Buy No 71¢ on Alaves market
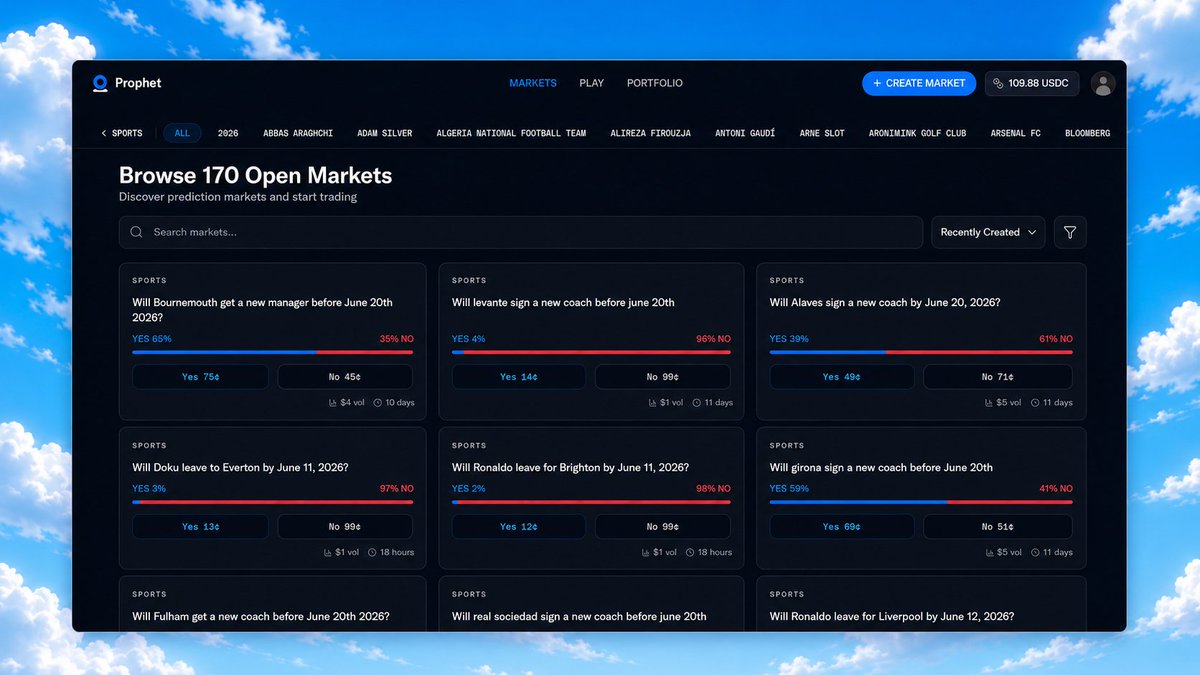Viewport: 1200px width, 675px height. [x=998, y=377]
